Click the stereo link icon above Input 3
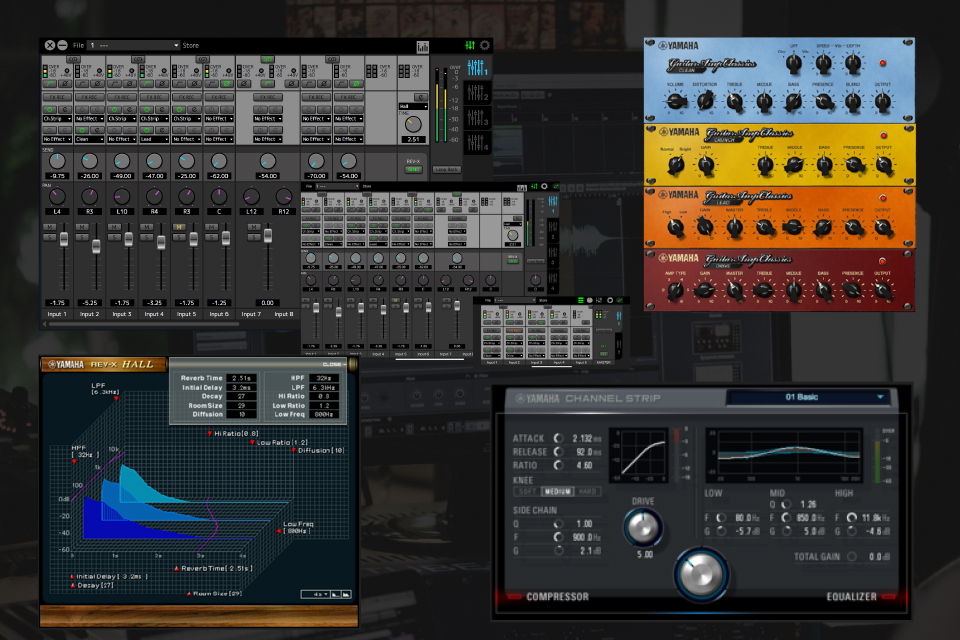The image size is (960, 640). click(x=138, y=60)
